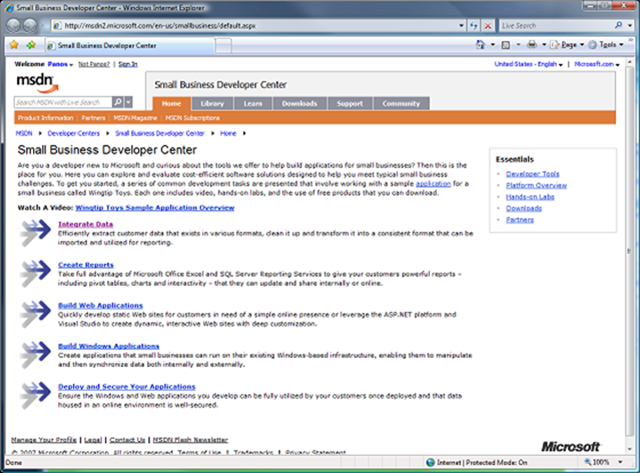Select the Small Business Developer Center browser tab
Image resolution: width=640 pixels, height=473 pixels.
pos(129,45)
